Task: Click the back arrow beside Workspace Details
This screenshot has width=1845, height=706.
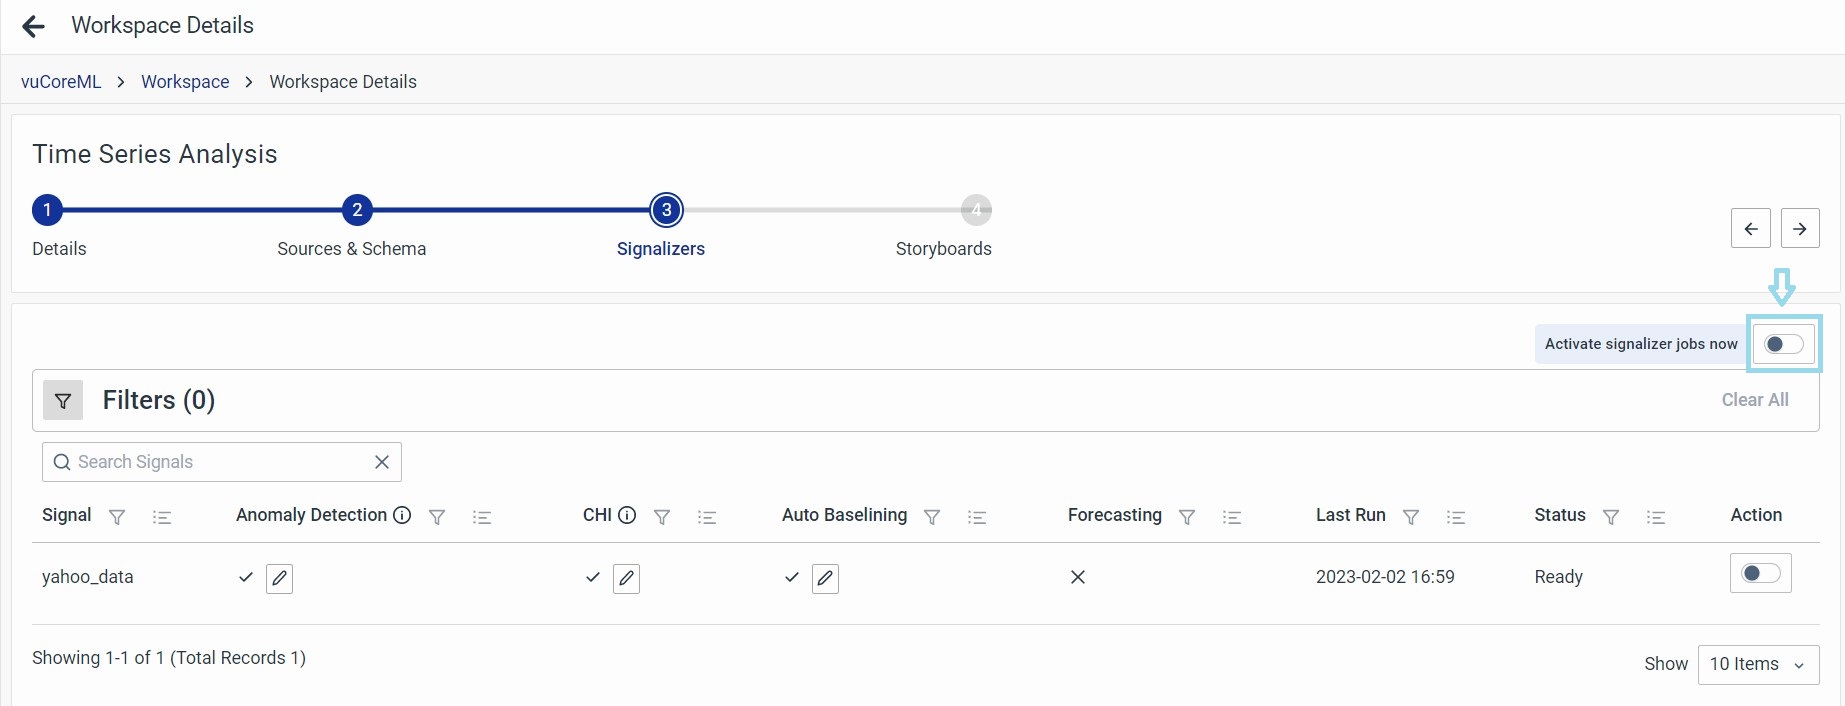Action: (x=34, y=27)
